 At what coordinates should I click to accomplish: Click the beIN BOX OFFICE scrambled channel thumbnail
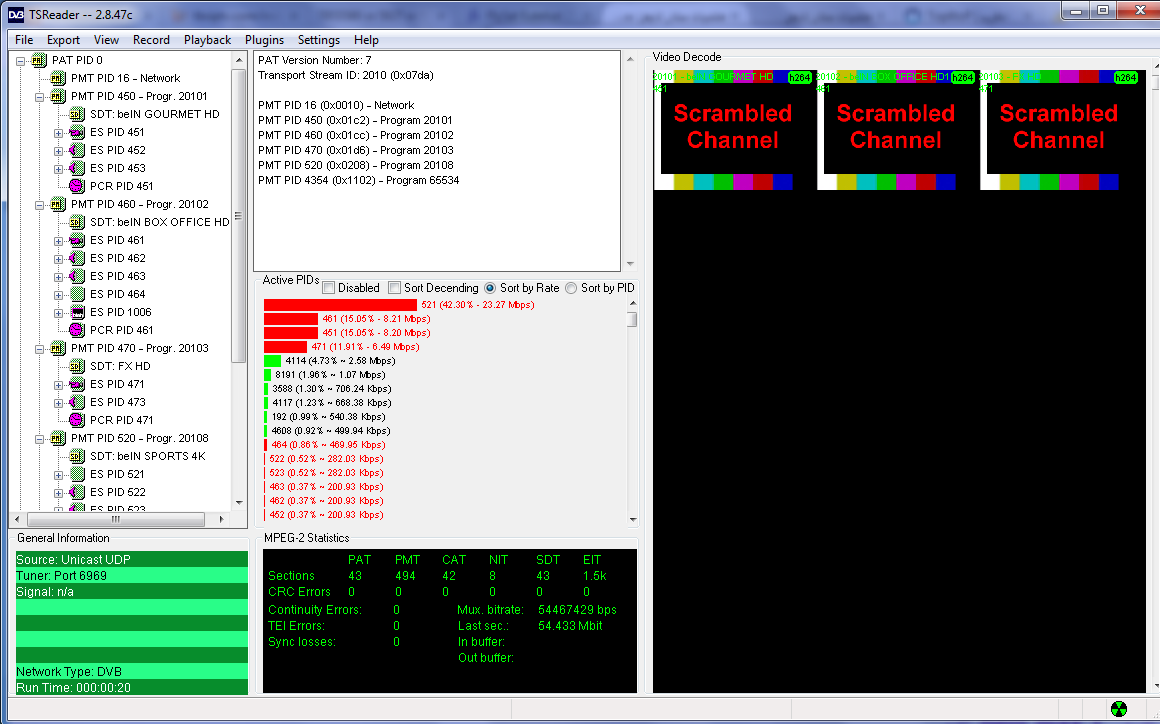point(896,129)
